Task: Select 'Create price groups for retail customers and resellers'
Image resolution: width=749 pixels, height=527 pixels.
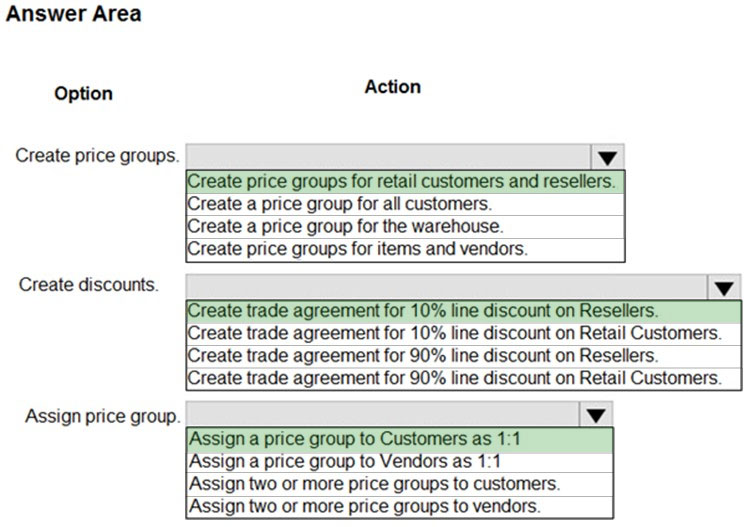Action: pos(405,182)
